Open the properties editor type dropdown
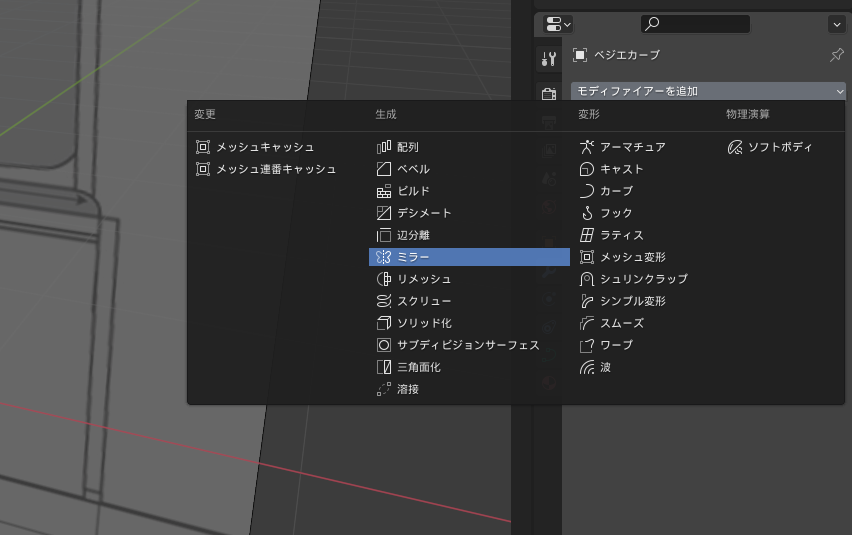The height and width of the screenshot is (535, 852). coord(558,24)
